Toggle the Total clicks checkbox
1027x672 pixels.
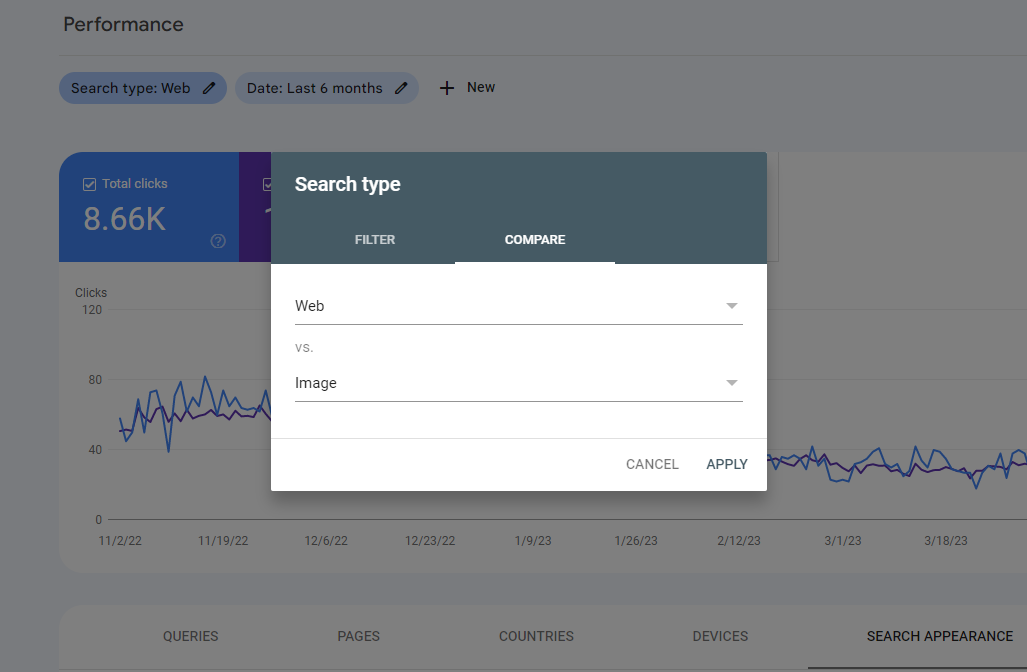click(x=89, y=184)
